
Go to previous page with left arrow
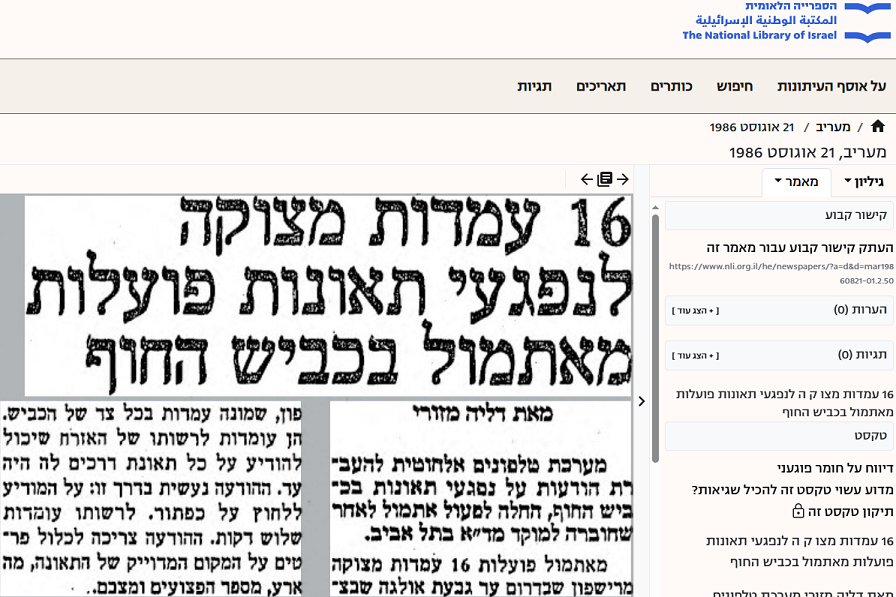pyautogui.click(x=587, y=179)
